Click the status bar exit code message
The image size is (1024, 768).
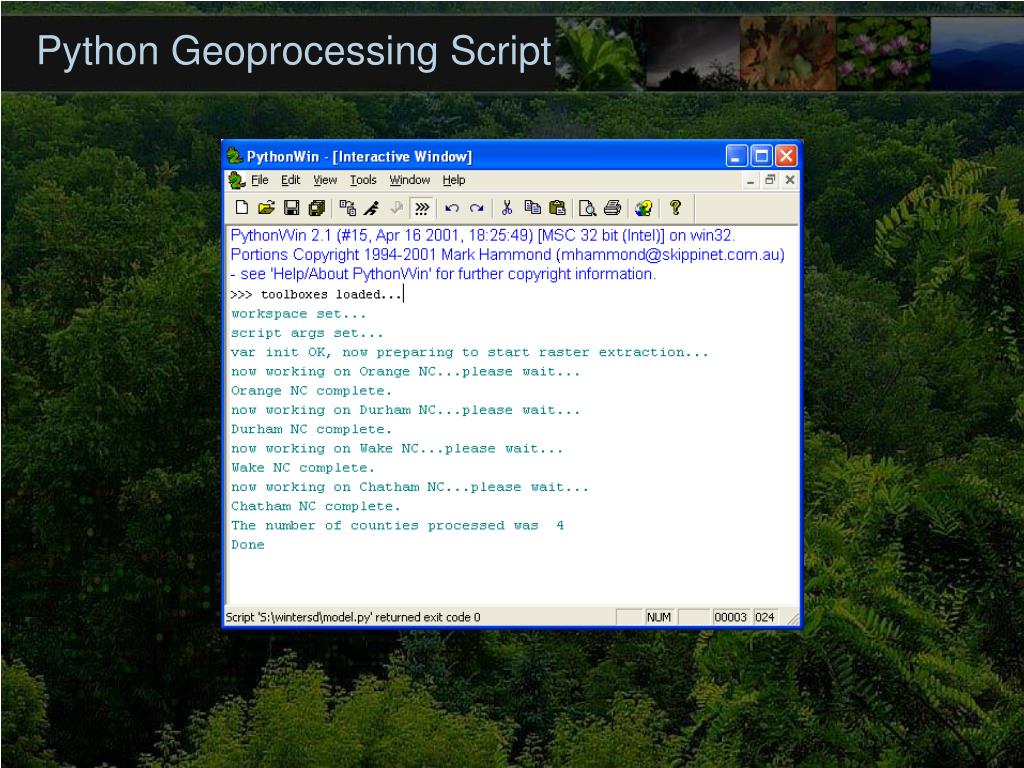coord(353,617)
